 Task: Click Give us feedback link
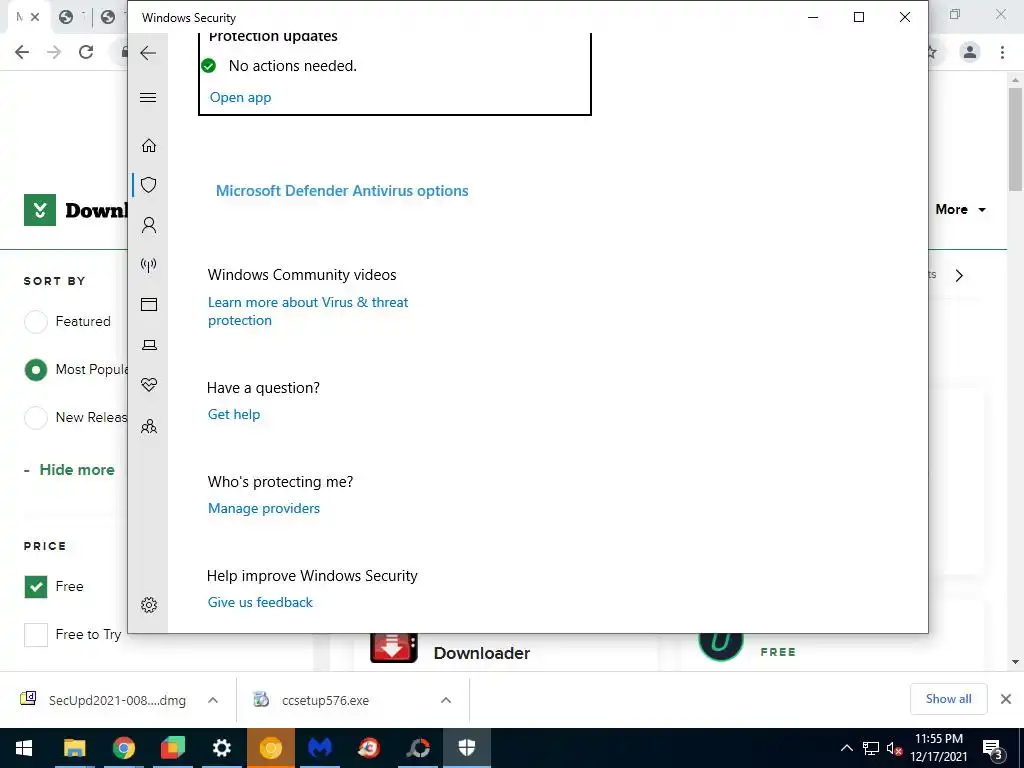point(260,602)
